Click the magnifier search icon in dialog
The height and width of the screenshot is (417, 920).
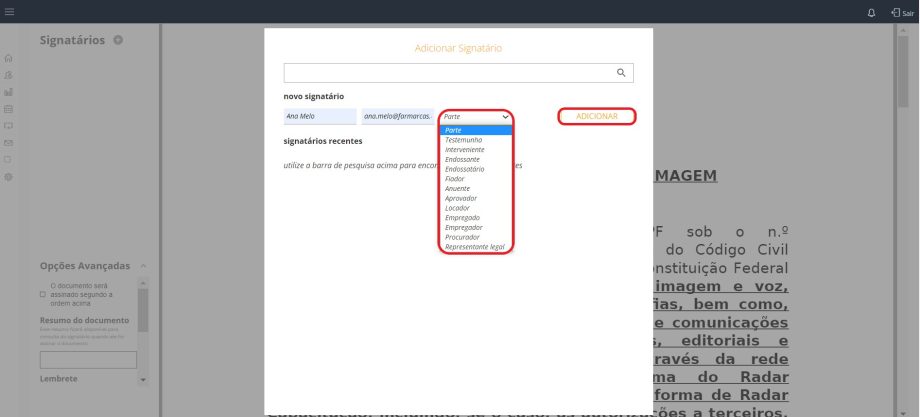(x=621, y=73)
